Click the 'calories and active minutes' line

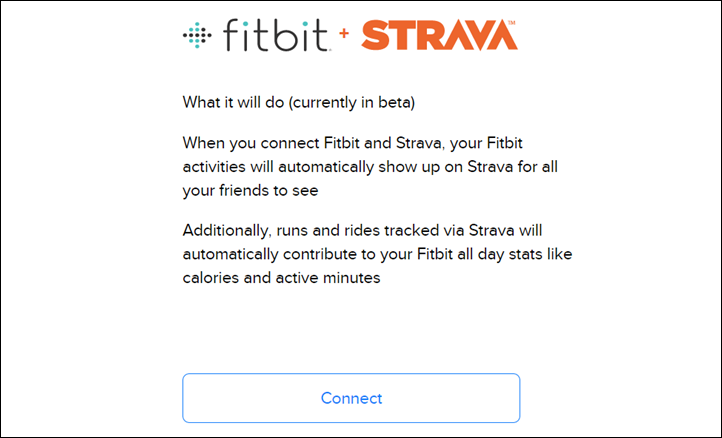281,278
